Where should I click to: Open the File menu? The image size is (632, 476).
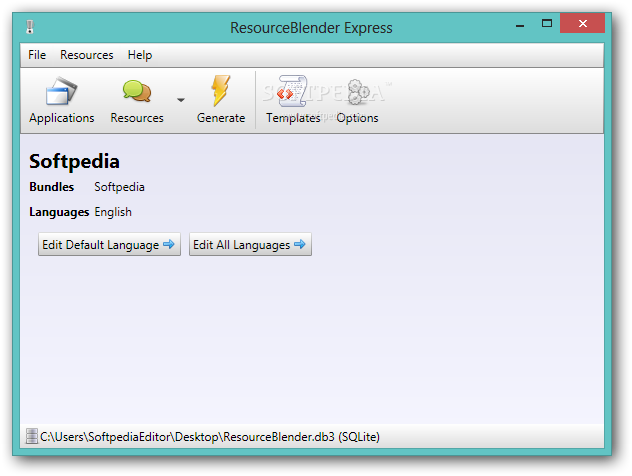37,55
